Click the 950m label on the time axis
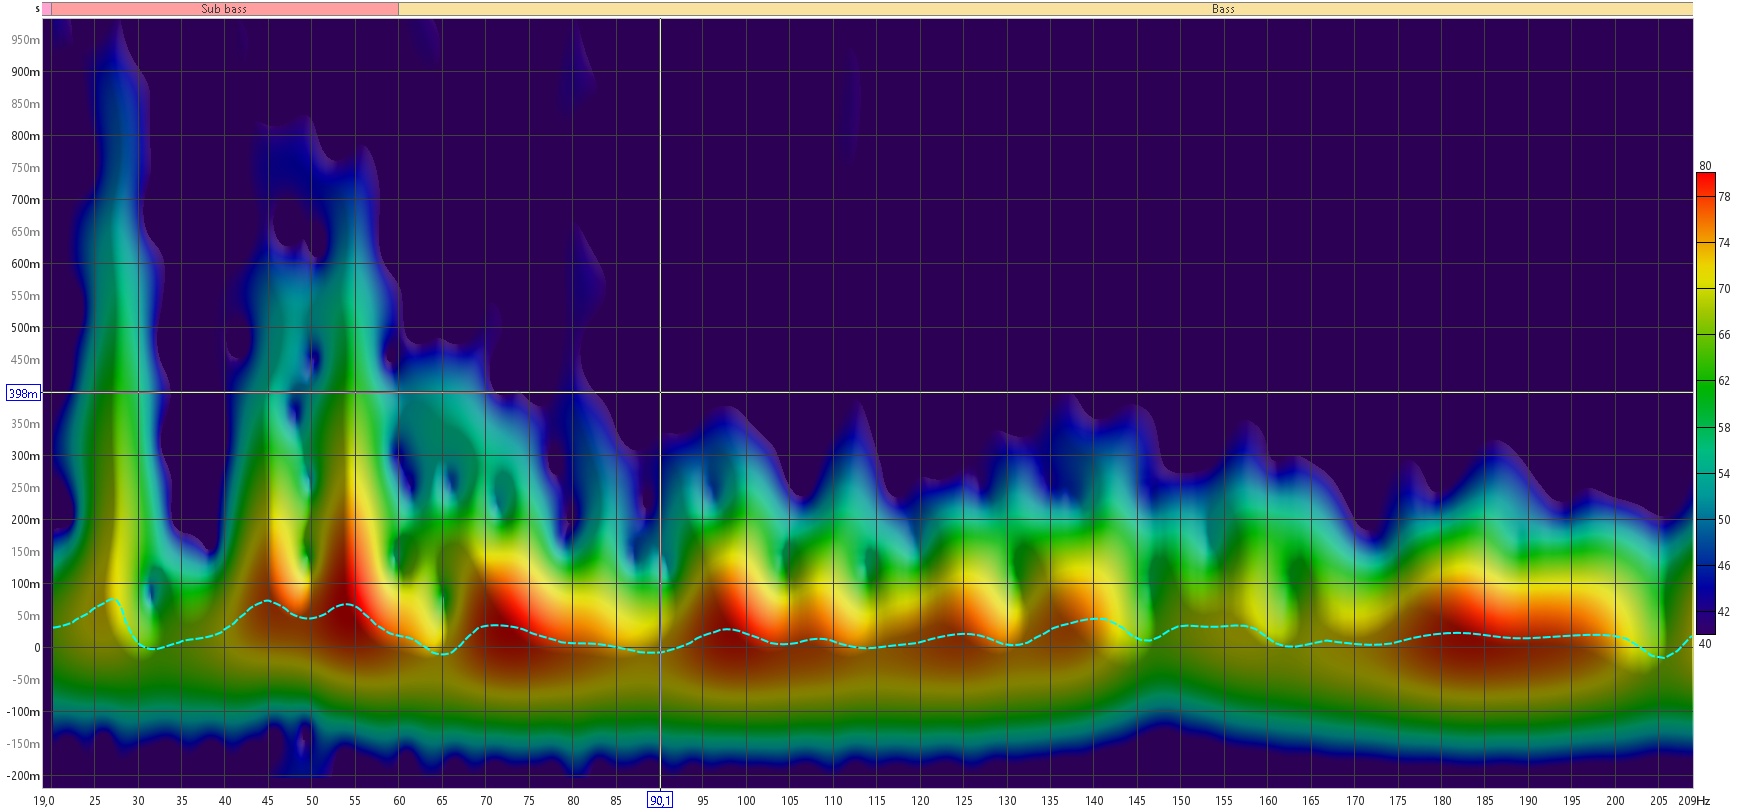 26,40
